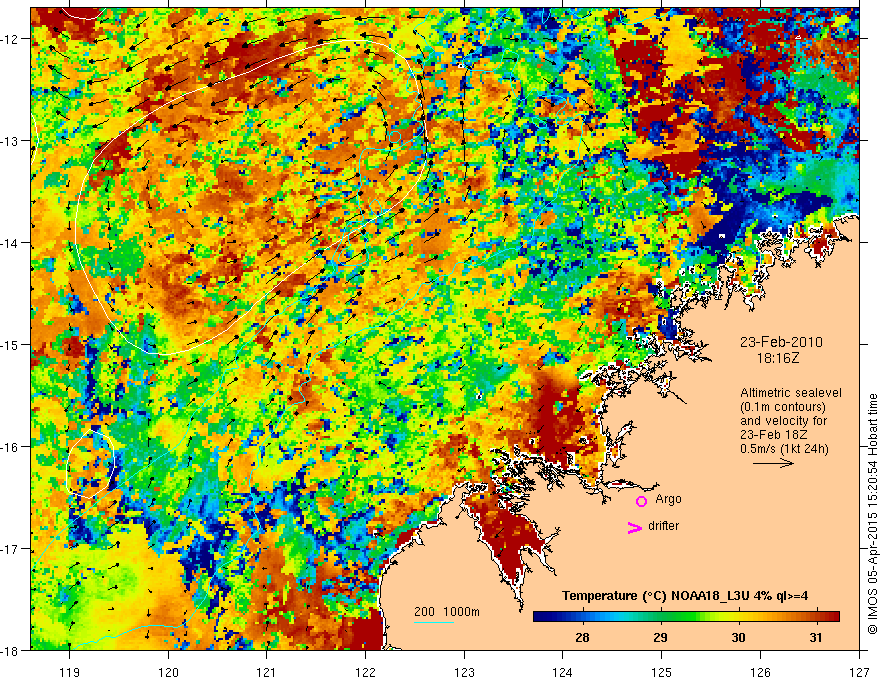The image size is (880, 680).
Task: Click the longitude axis label 120
Action: pos(168,672)
